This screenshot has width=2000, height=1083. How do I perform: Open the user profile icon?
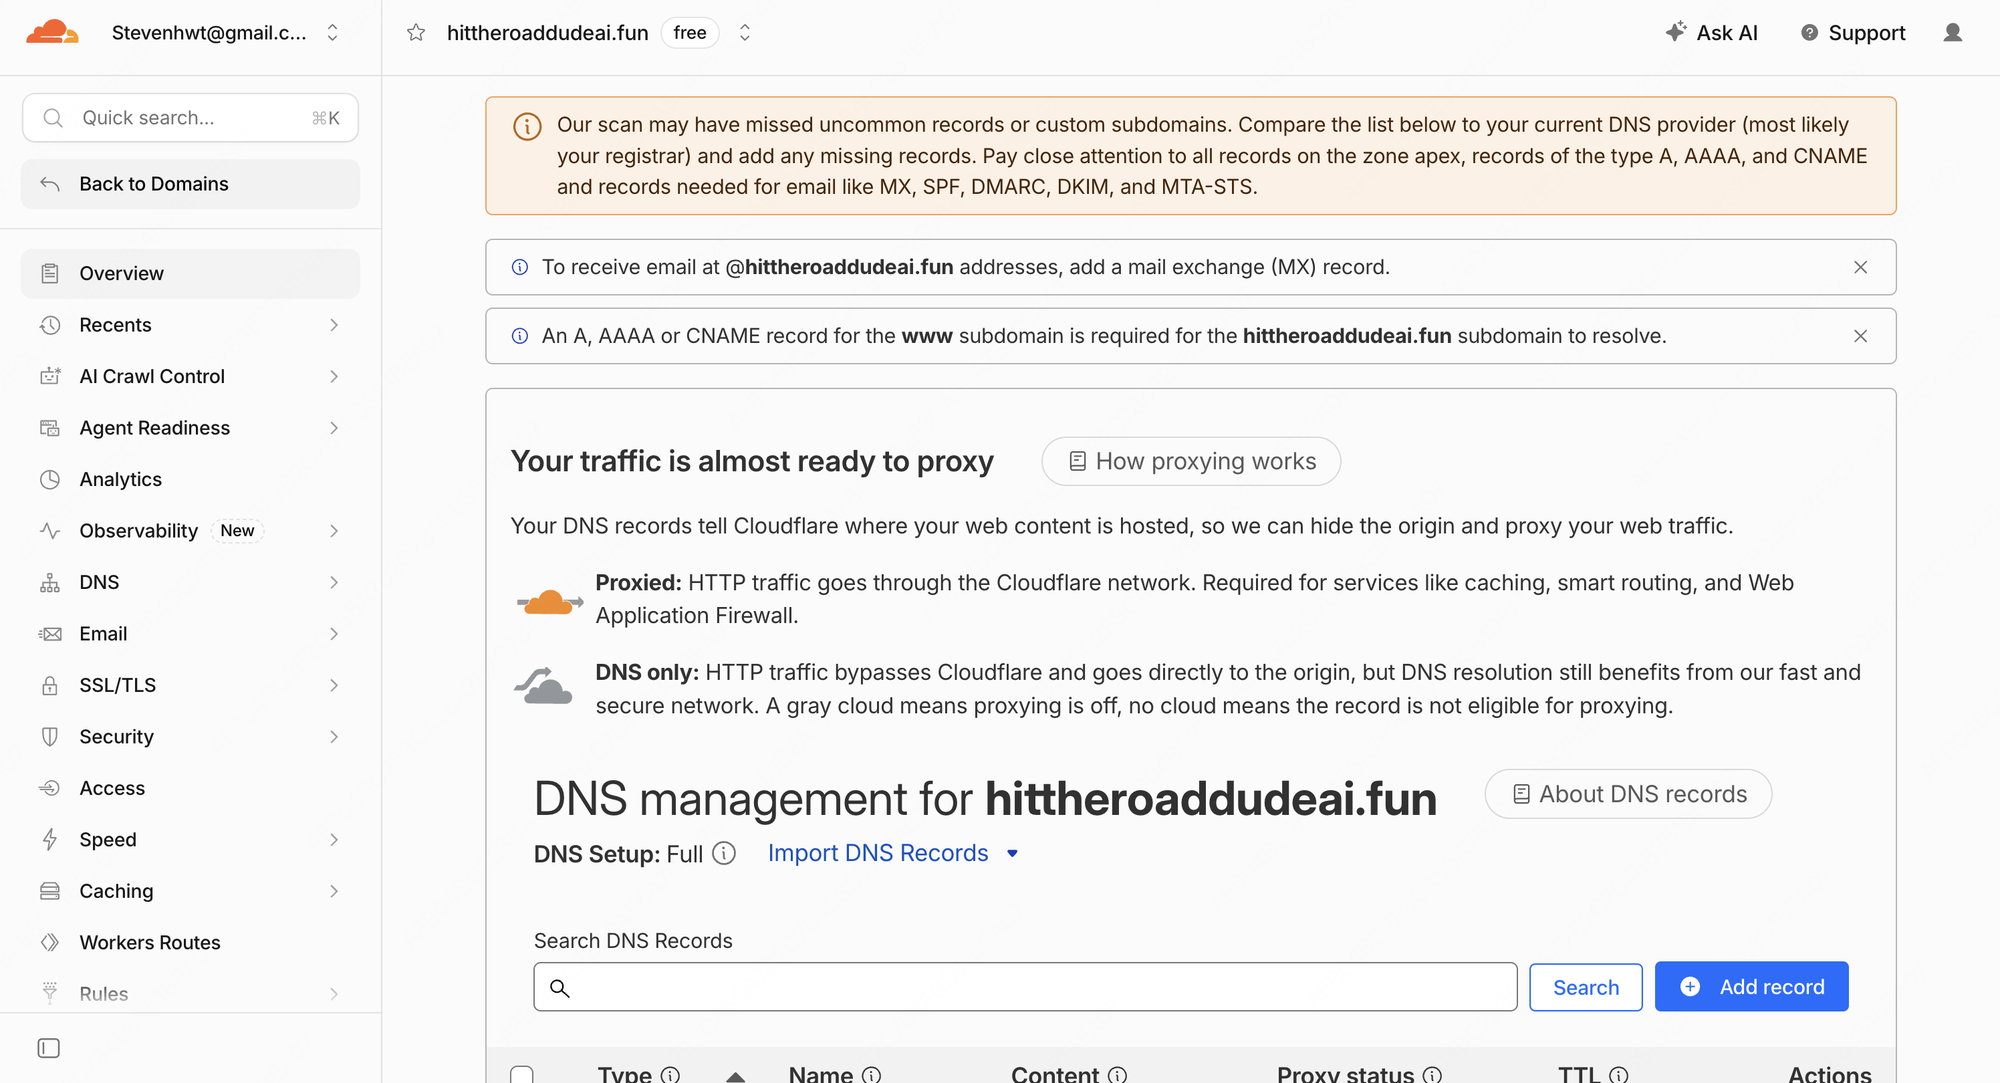(x=1952, y=33)
